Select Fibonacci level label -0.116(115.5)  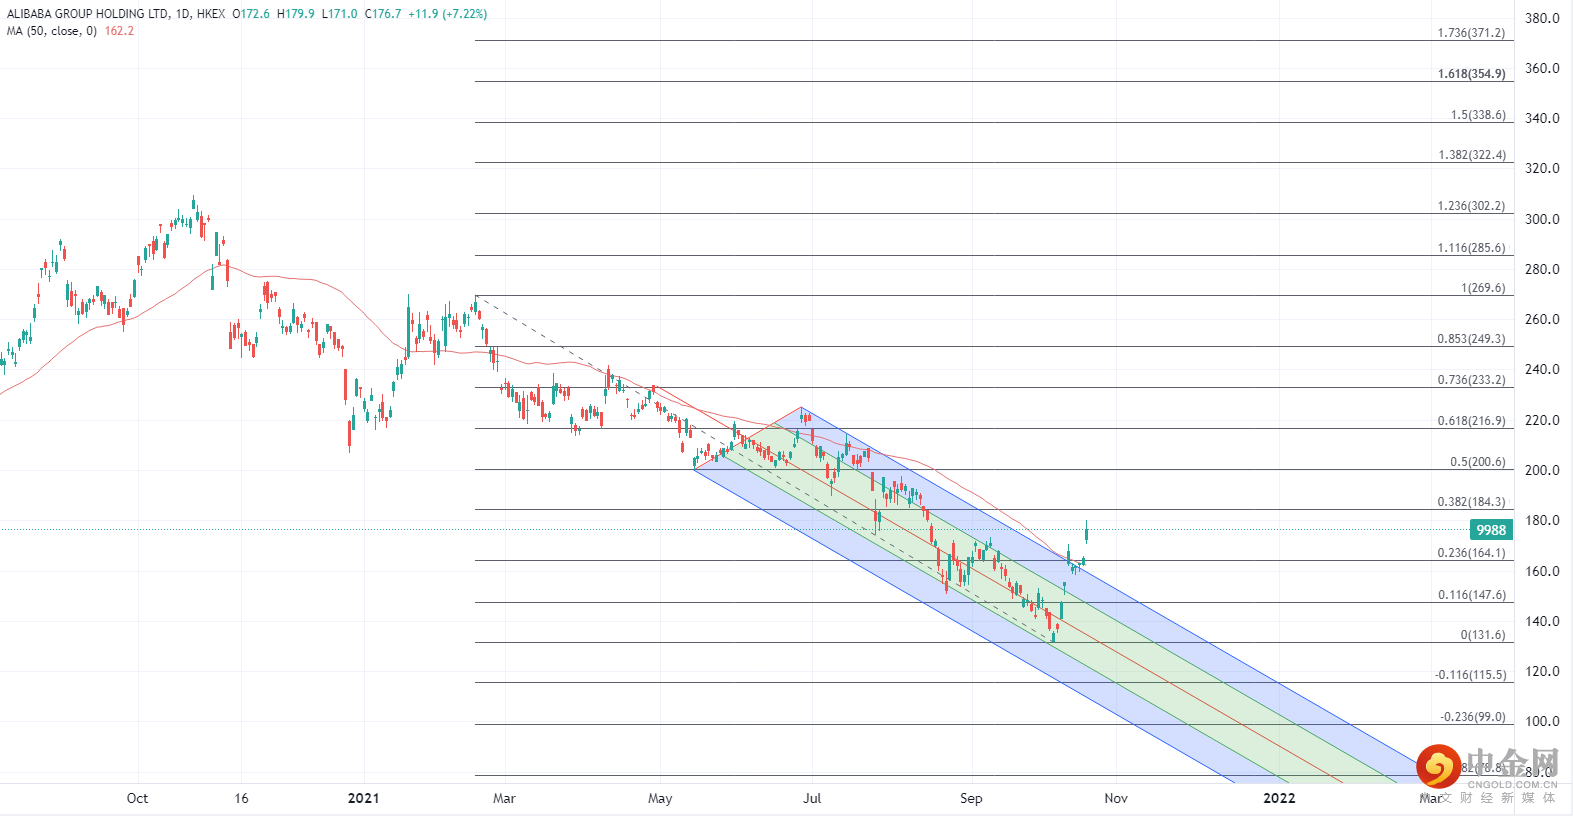(1470, 675)
